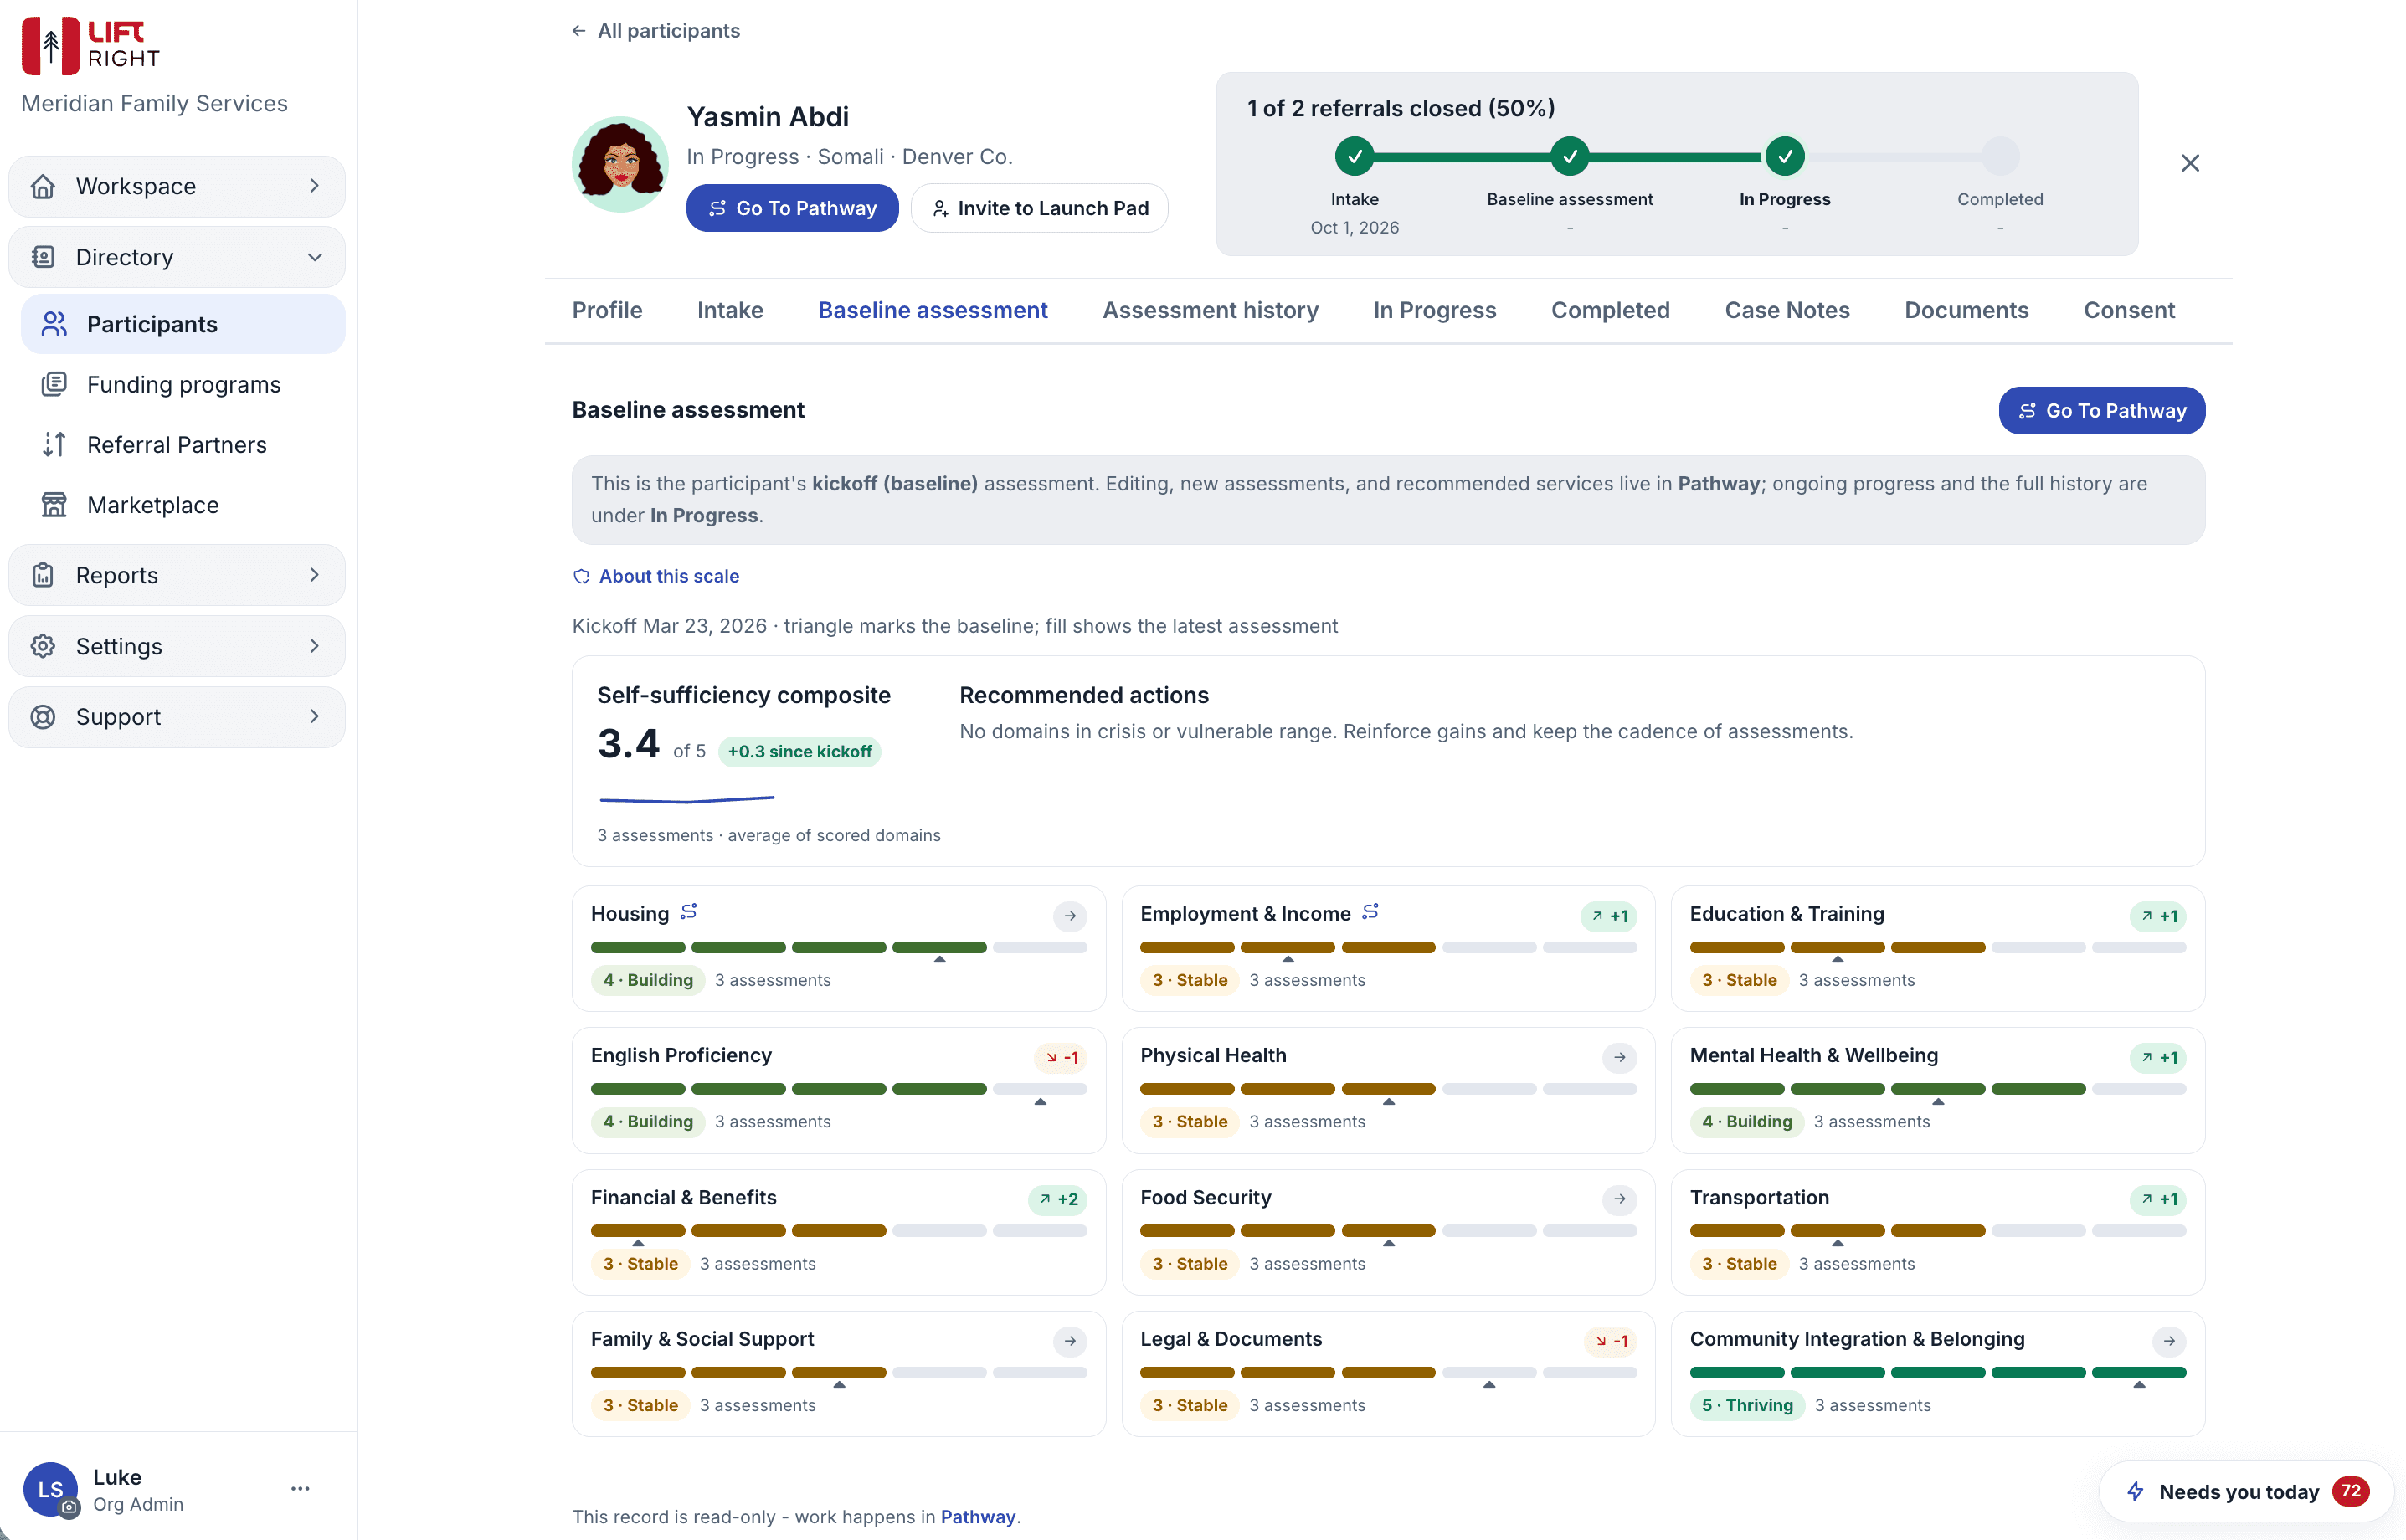
Task: Expand the Support section chevron
Action: pyautogui.click(x=314, y=716)
